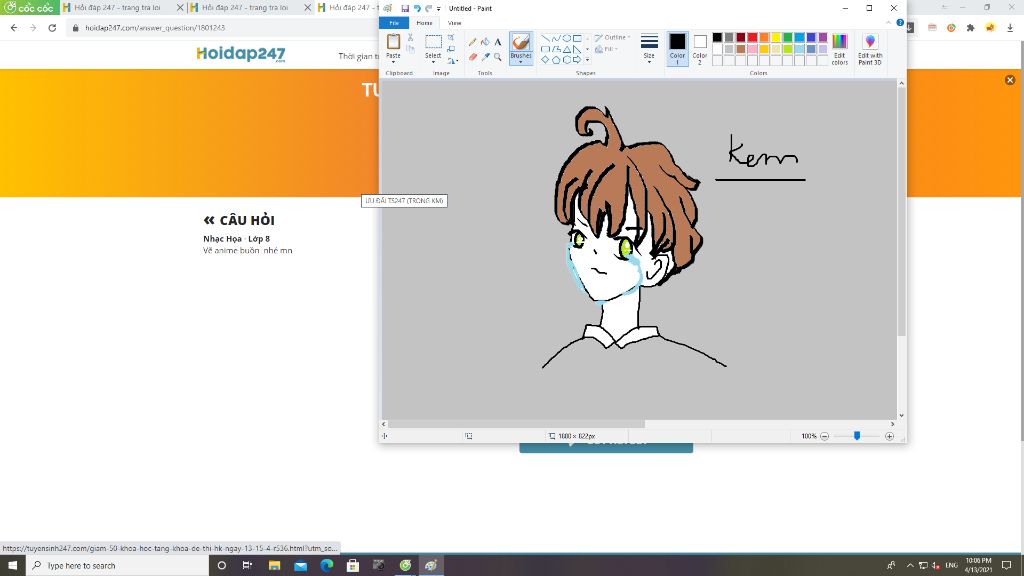Screen dimensions: 1024x576
Task: Click the Edit with Paint 3D button
Action: point(870,49)
